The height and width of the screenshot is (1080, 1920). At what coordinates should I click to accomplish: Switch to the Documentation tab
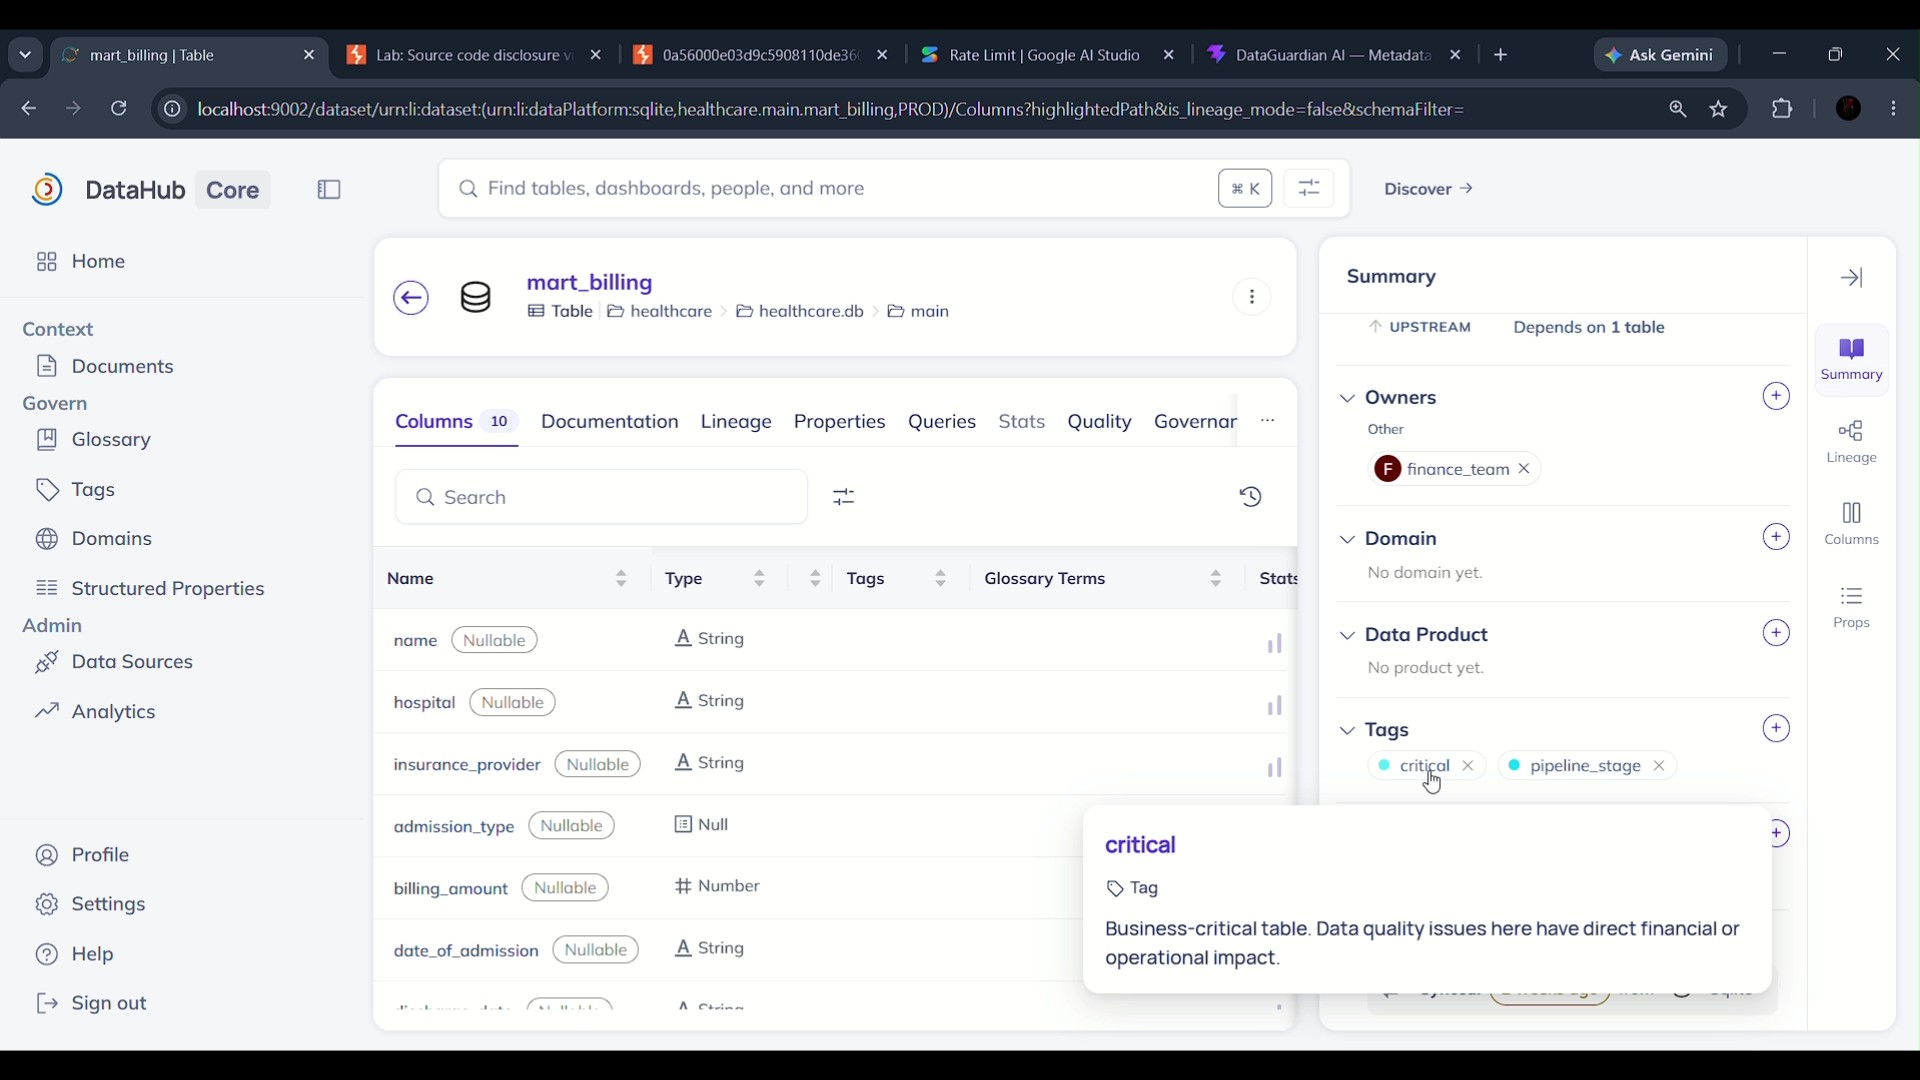pos(610,422)
